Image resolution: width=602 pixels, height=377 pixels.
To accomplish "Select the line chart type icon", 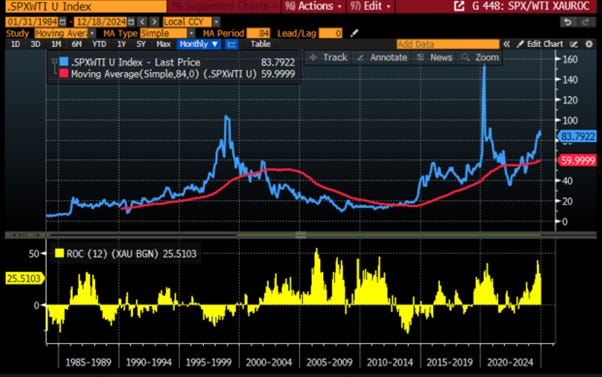I will (x=232, y=44).
